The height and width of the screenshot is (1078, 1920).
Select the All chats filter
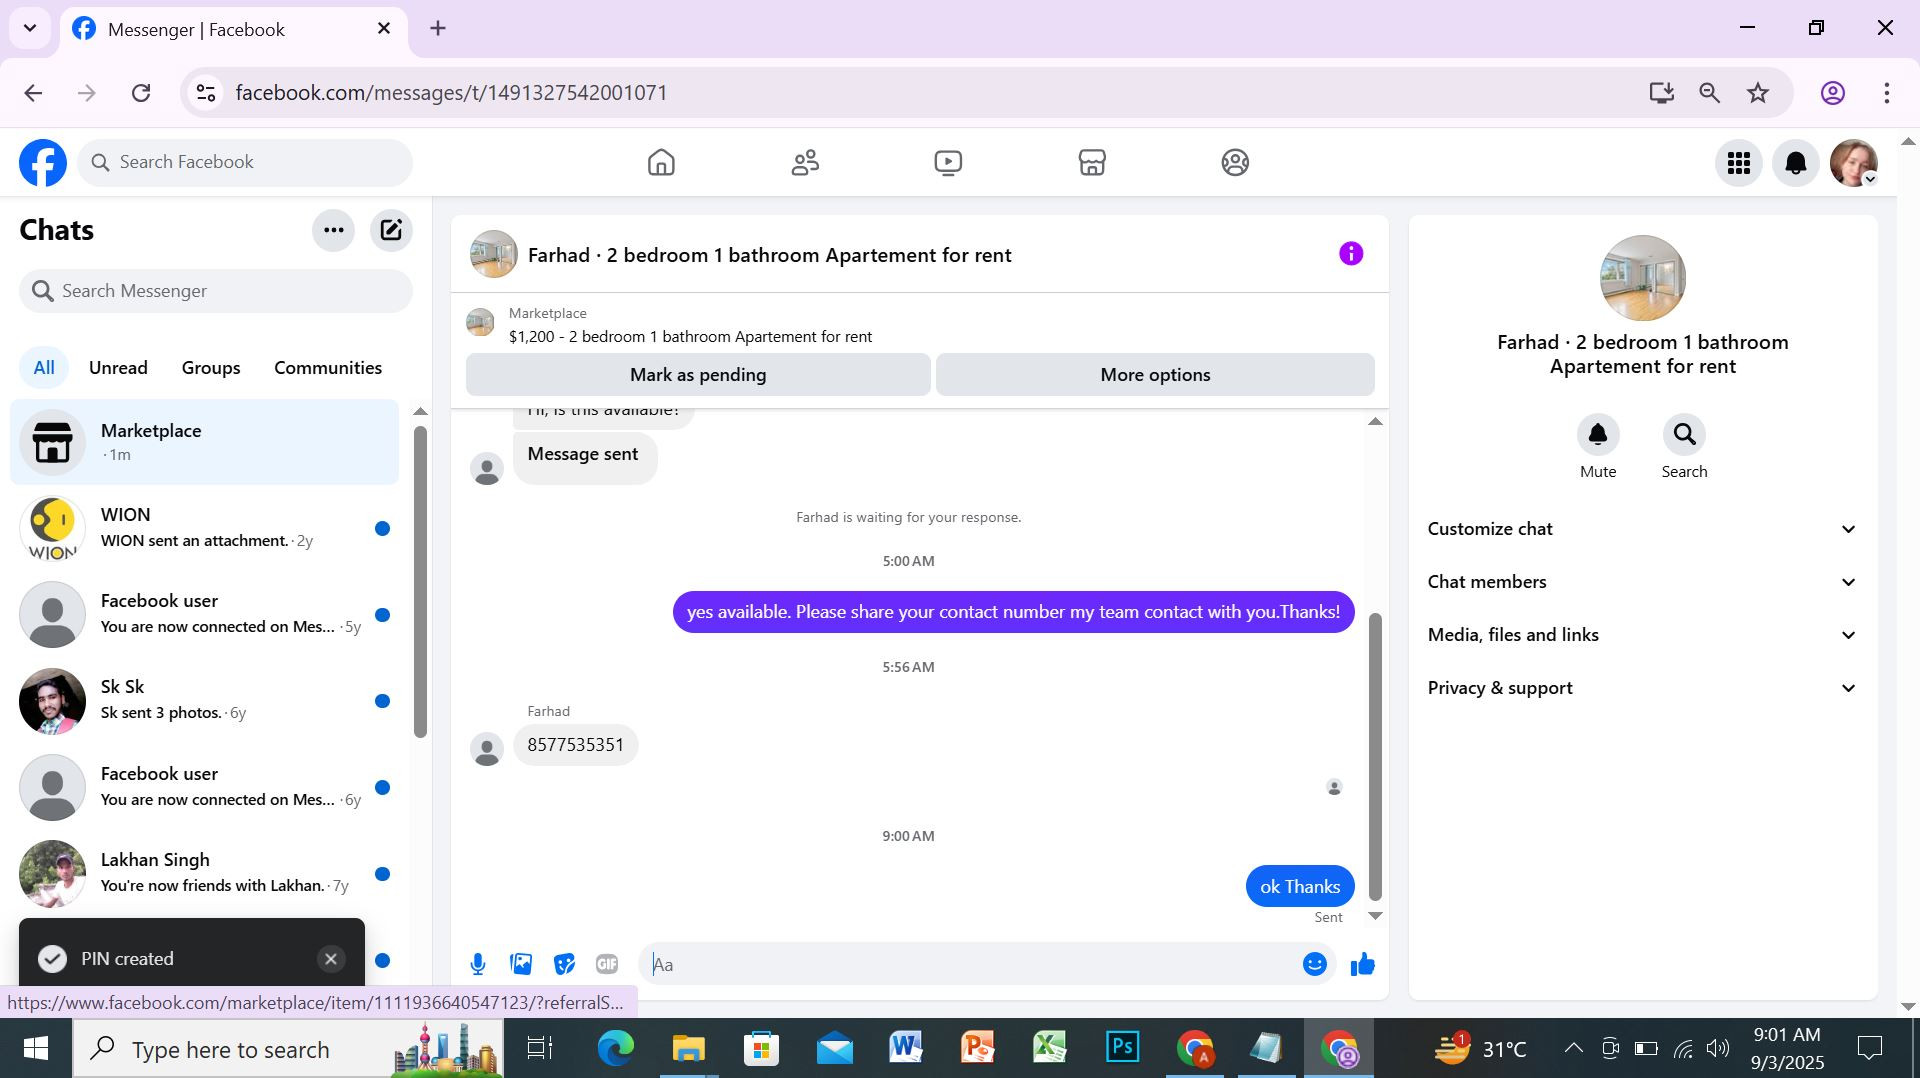click(44, 368)
